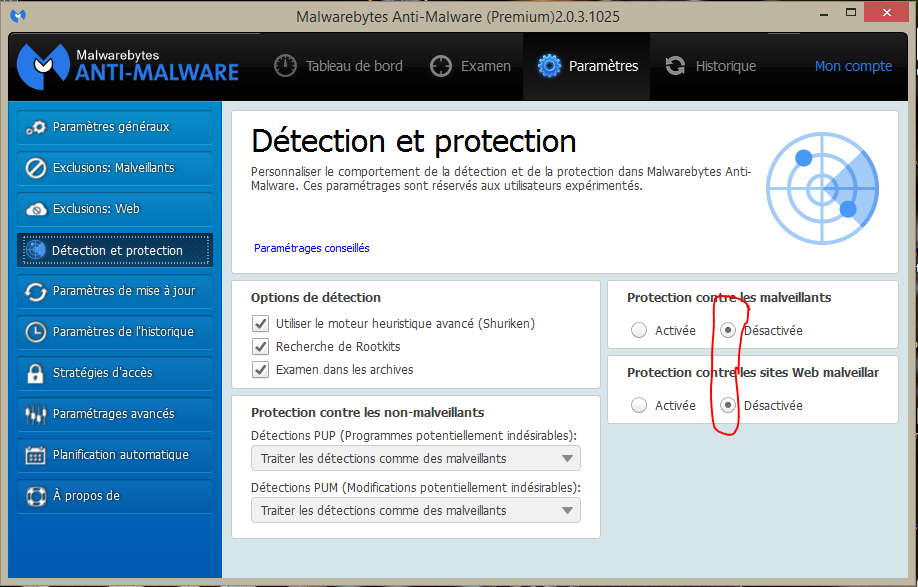The height and width of the screenshot is (587, 918).
Task: Click the Paramétrages conseillés link
Action: (311, 248)
